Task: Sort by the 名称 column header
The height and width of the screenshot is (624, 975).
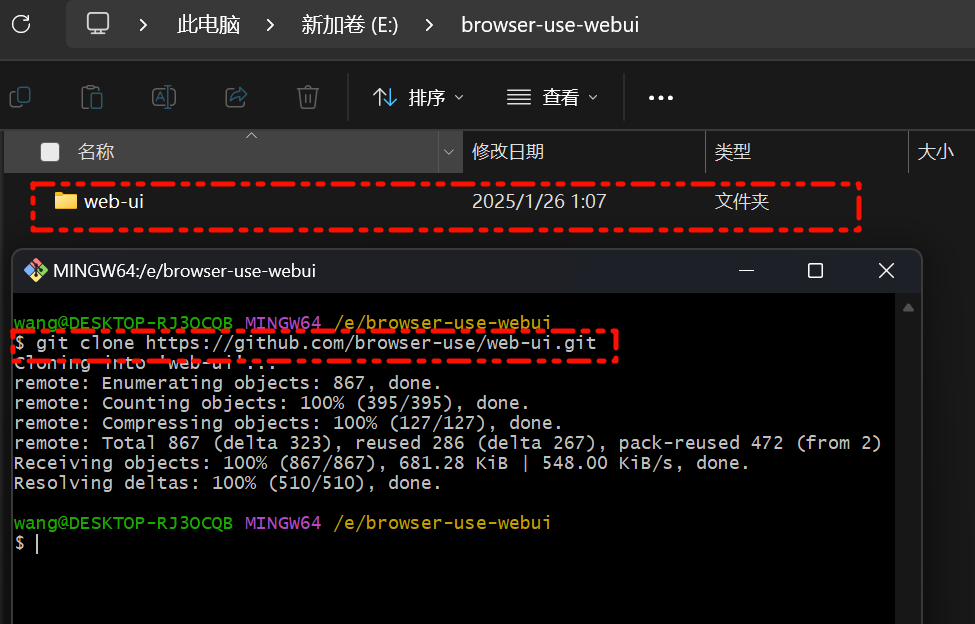Action: tap(96, 152)
